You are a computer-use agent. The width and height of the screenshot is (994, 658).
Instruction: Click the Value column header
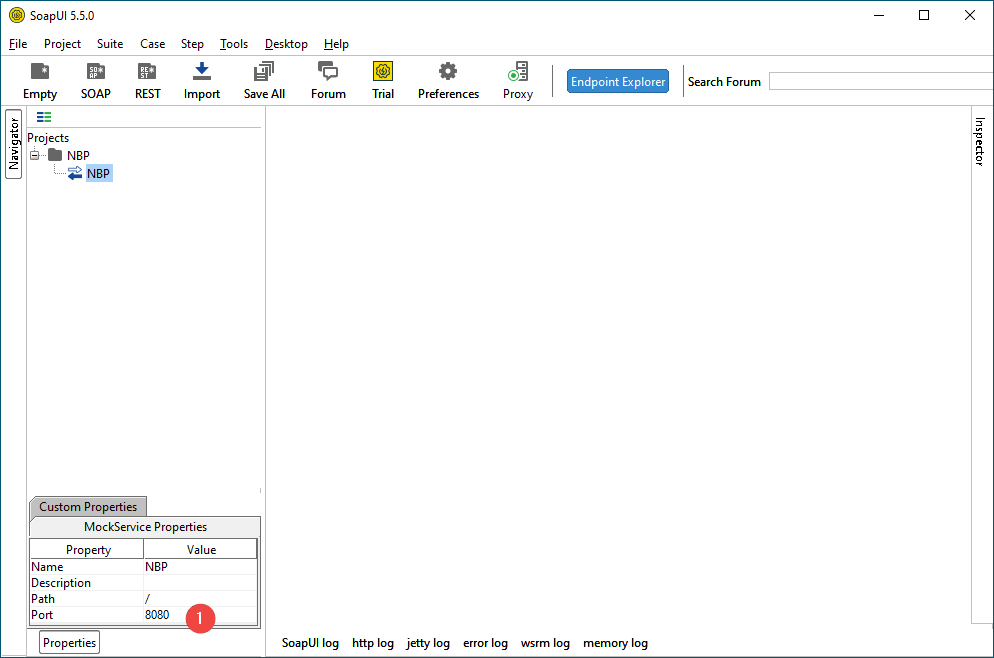[201, 550]
